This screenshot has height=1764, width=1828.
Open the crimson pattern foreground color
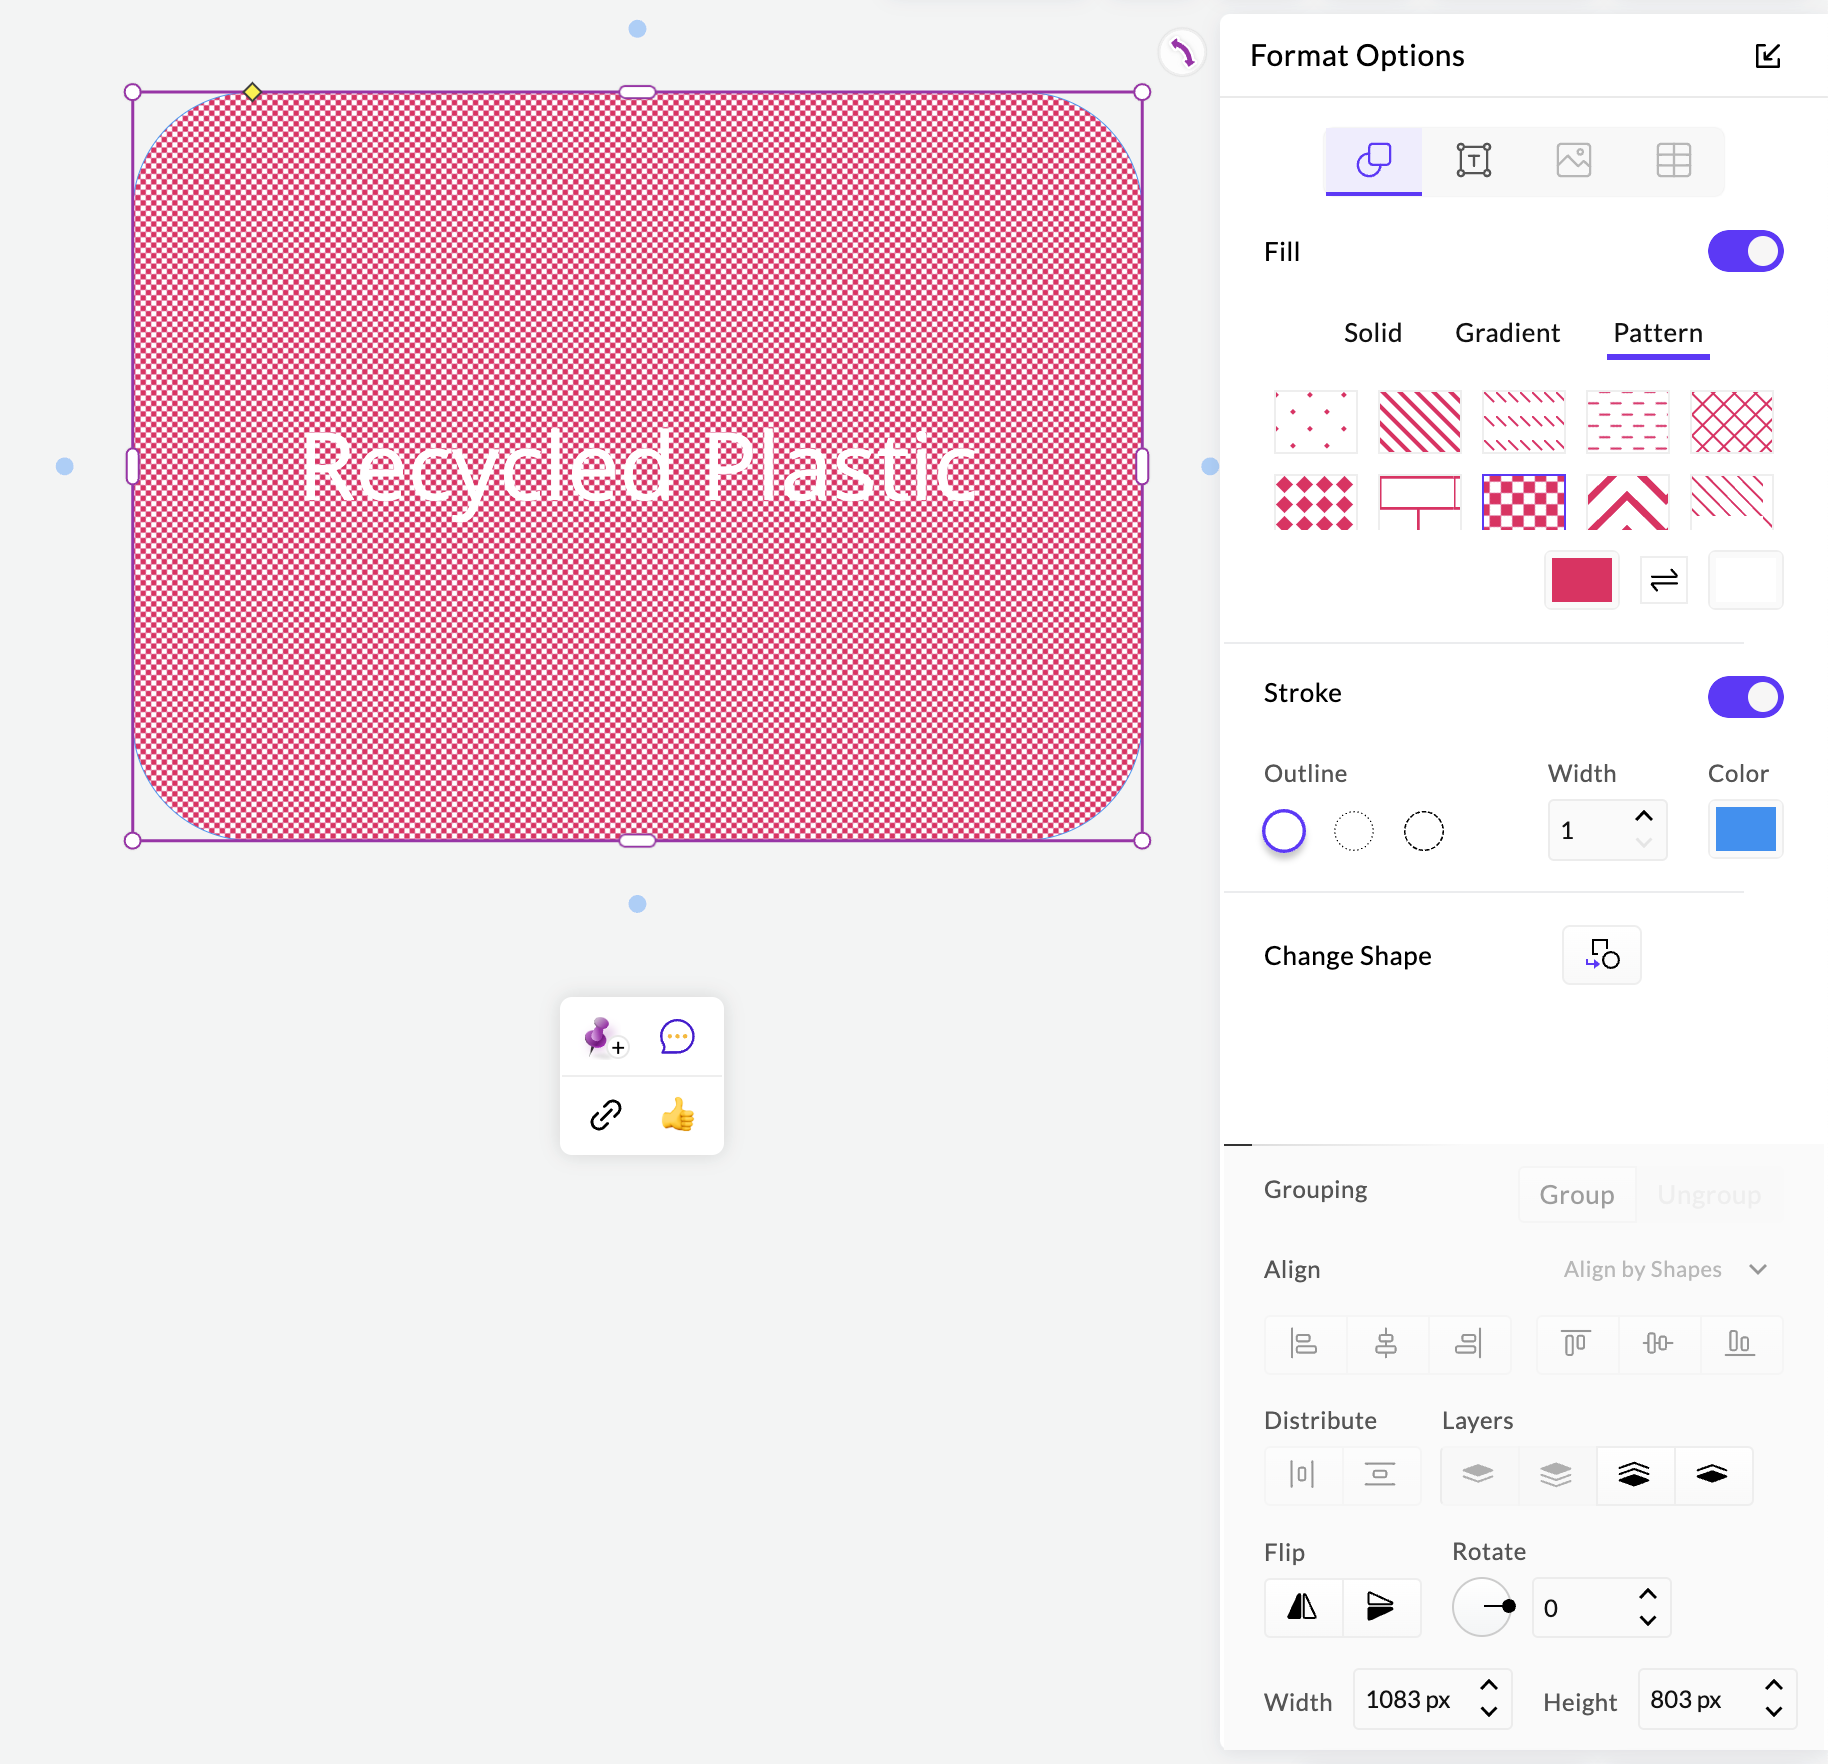point(1582,580)
